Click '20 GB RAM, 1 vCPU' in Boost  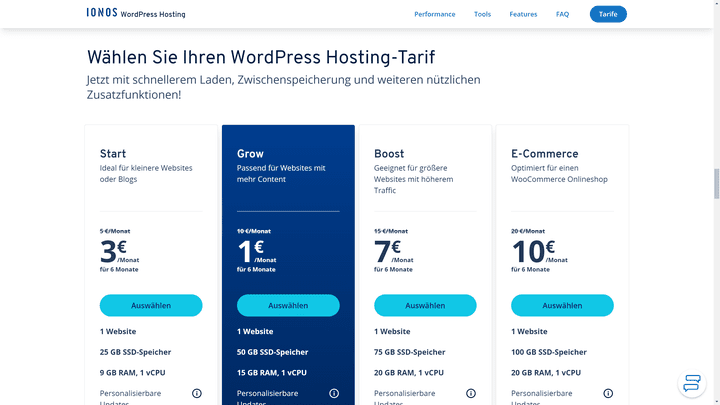409,373
